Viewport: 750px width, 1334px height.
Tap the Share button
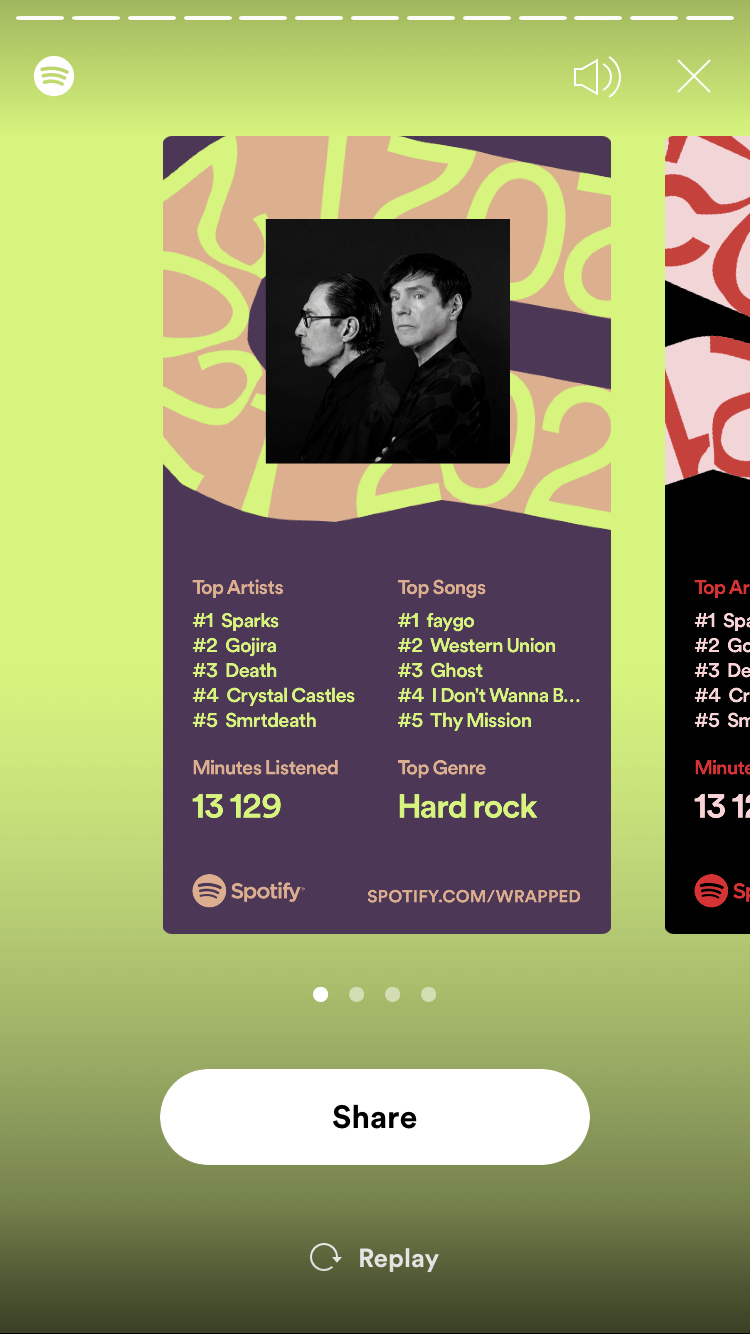point(375,1117)
